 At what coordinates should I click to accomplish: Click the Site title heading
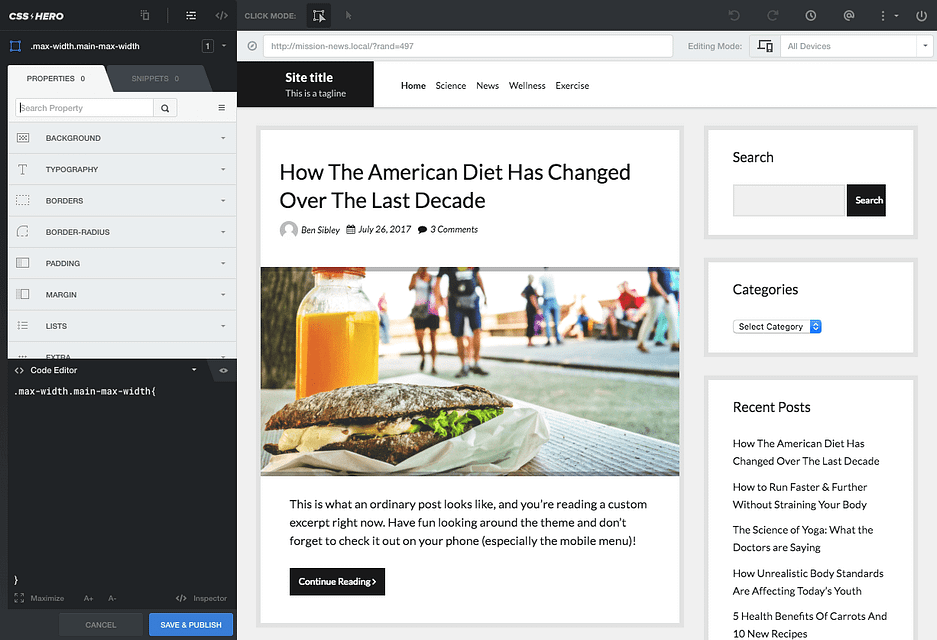(x=309, y=78)
